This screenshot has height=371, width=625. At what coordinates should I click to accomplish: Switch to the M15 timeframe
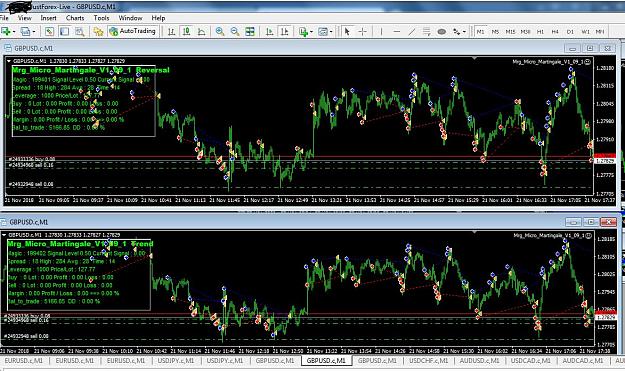510,31
